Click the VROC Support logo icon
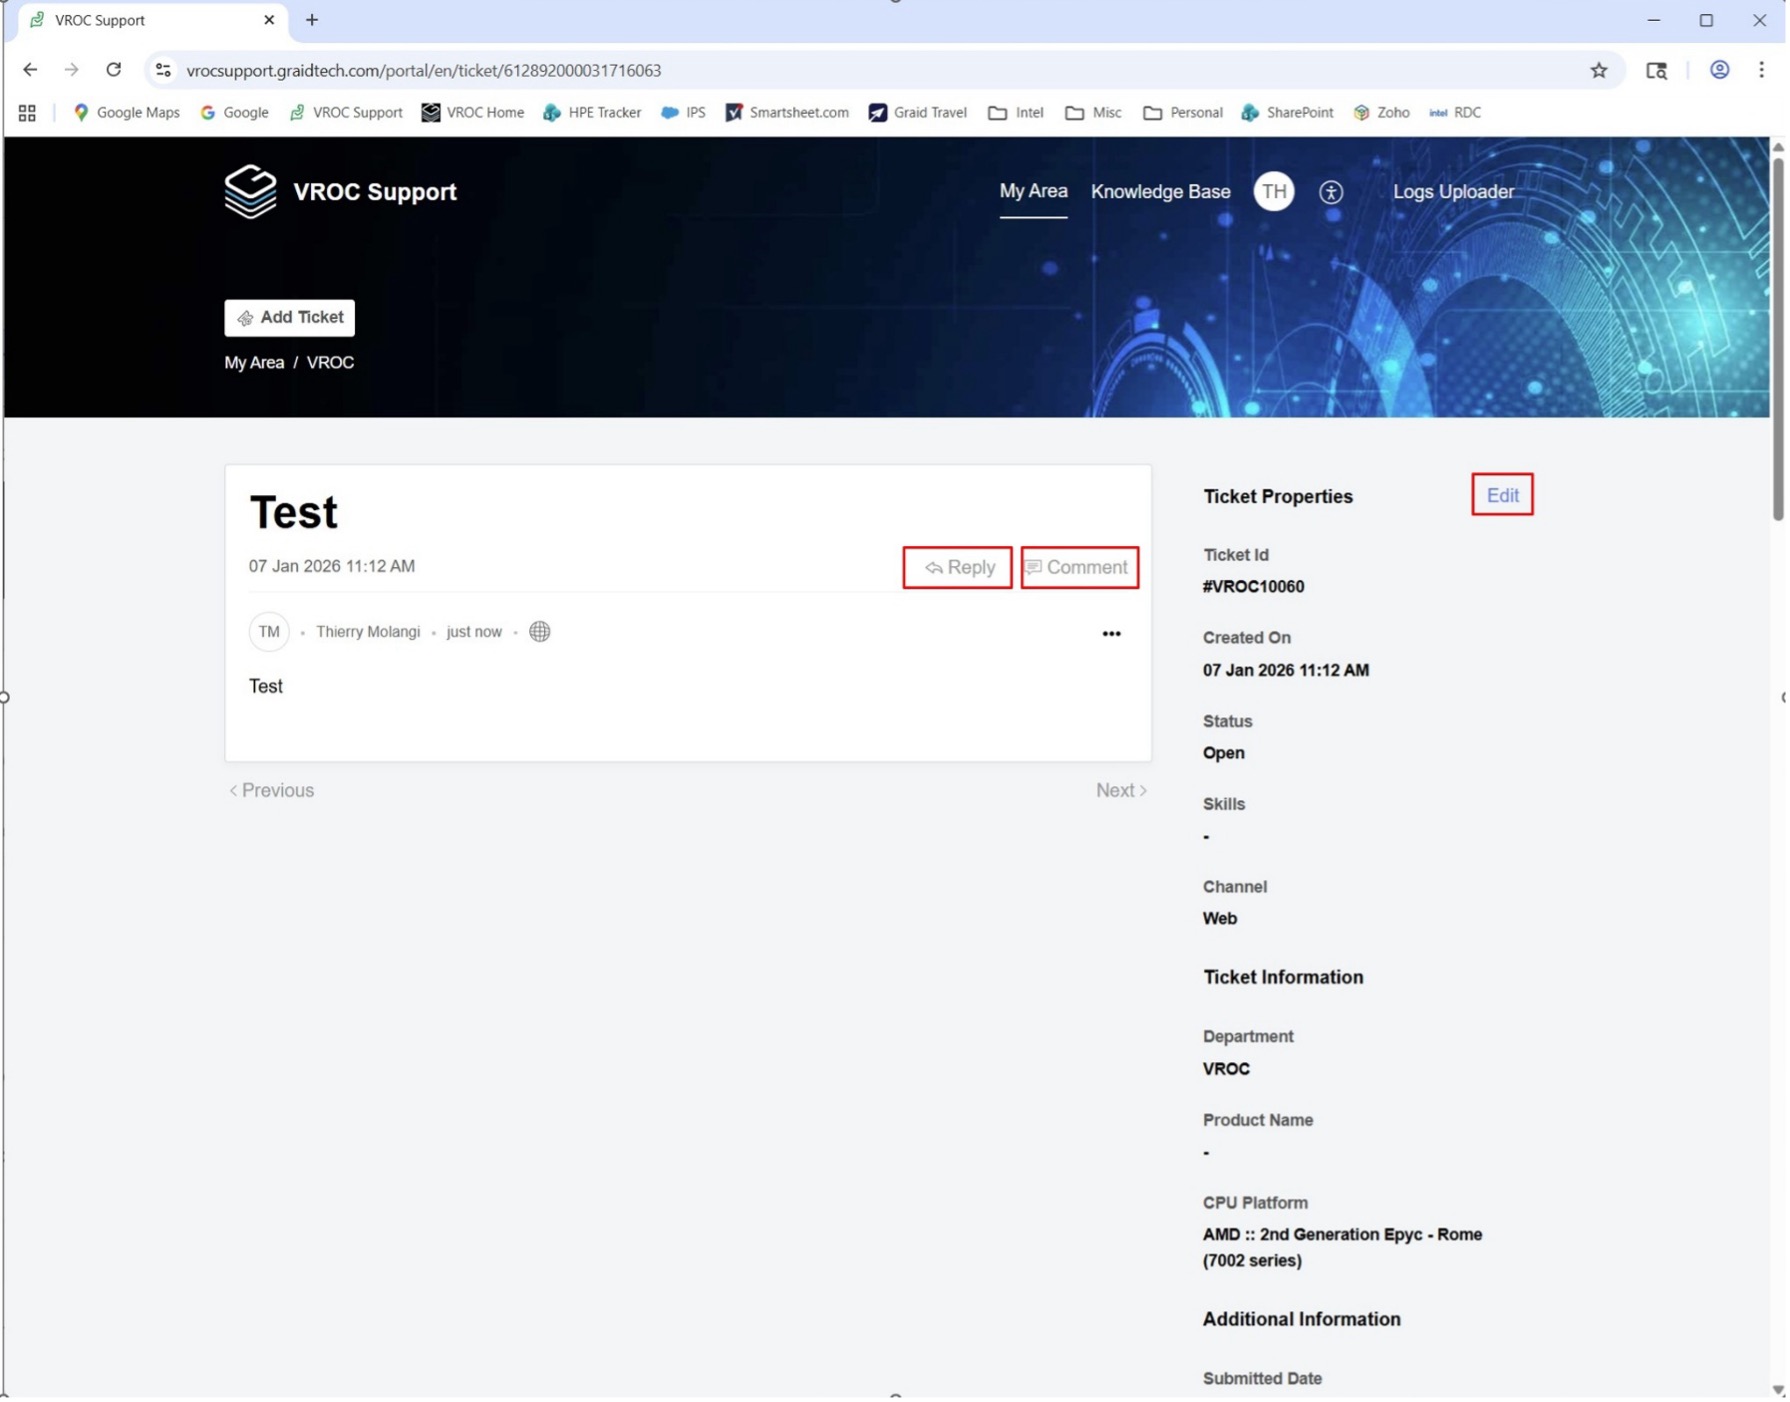This screenshot has width=1790, height=1402. tap(250, 191)
